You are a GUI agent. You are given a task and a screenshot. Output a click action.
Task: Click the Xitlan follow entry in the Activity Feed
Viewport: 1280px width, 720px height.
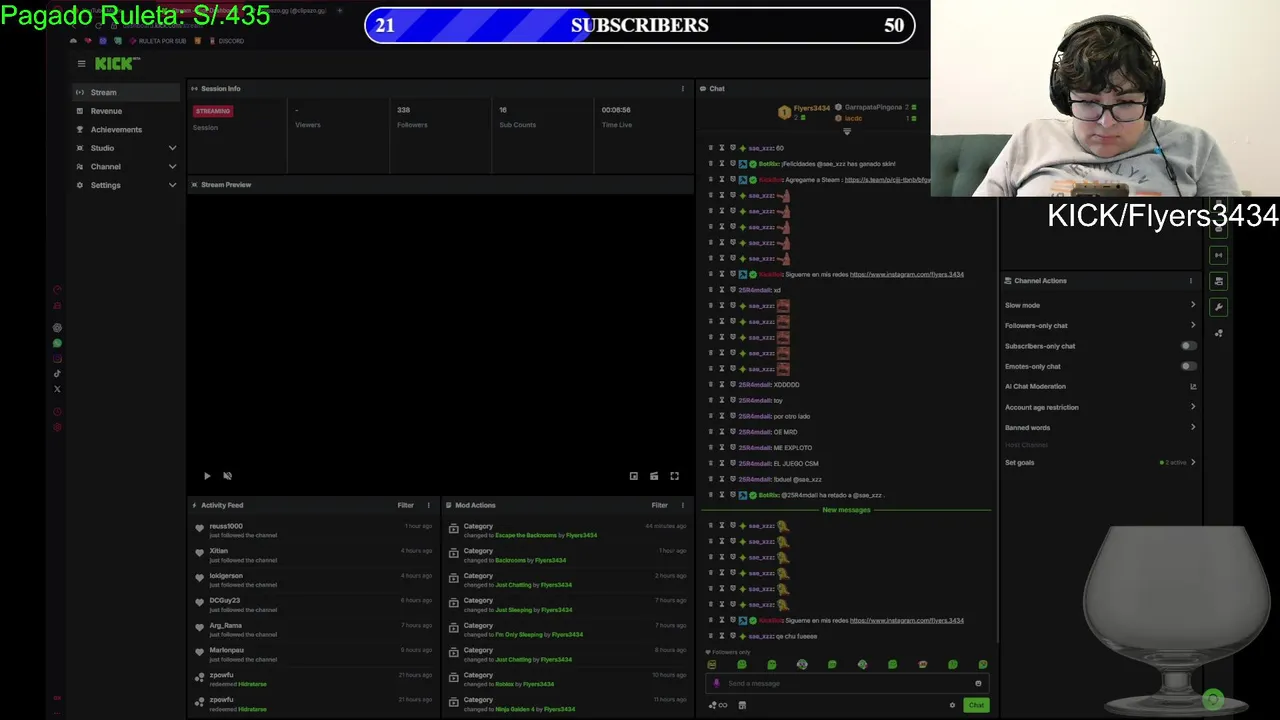click(x=313, y=555)
